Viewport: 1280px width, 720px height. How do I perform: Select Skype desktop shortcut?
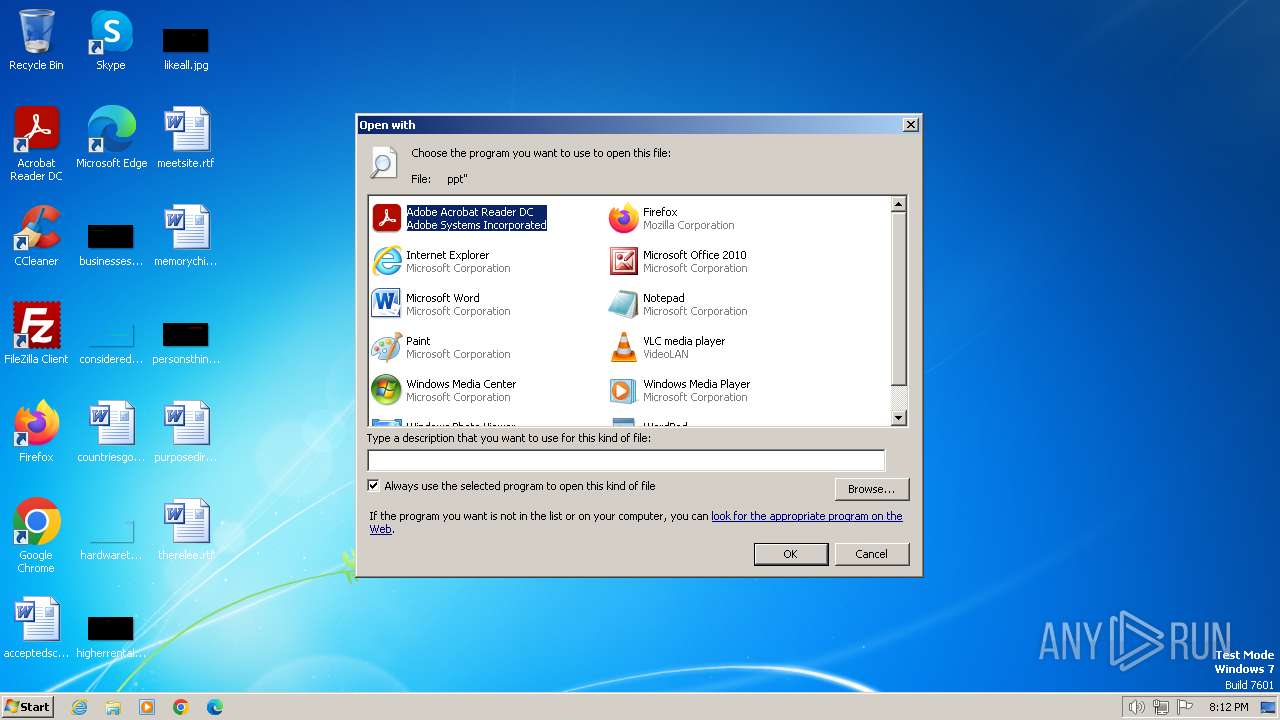click(111, 41)
